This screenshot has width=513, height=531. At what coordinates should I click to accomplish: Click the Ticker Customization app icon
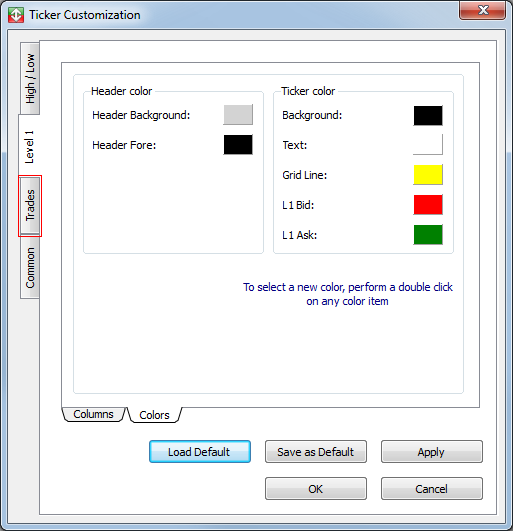[x=16, y=15]
